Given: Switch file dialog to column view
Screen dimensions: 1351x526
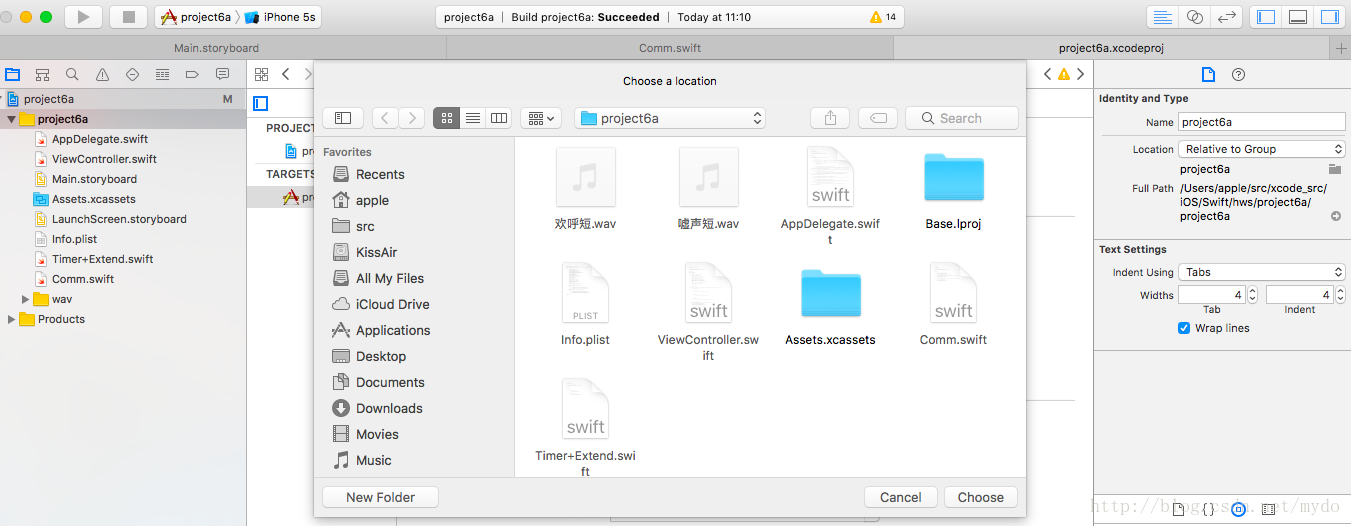Looking at the screenshot, I should [499, 118].
